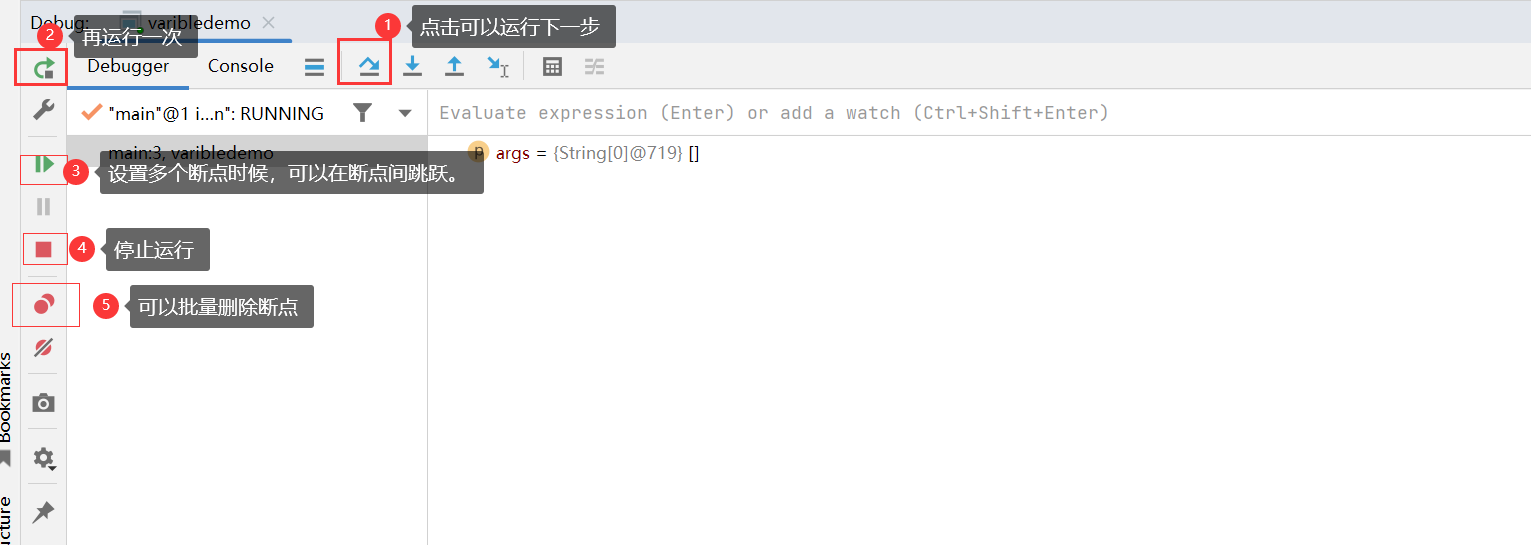This screenshot has width=1531, height=545.
Task: Open the Evaluate Expression calculator icon
Action: [x=552, y=67]
